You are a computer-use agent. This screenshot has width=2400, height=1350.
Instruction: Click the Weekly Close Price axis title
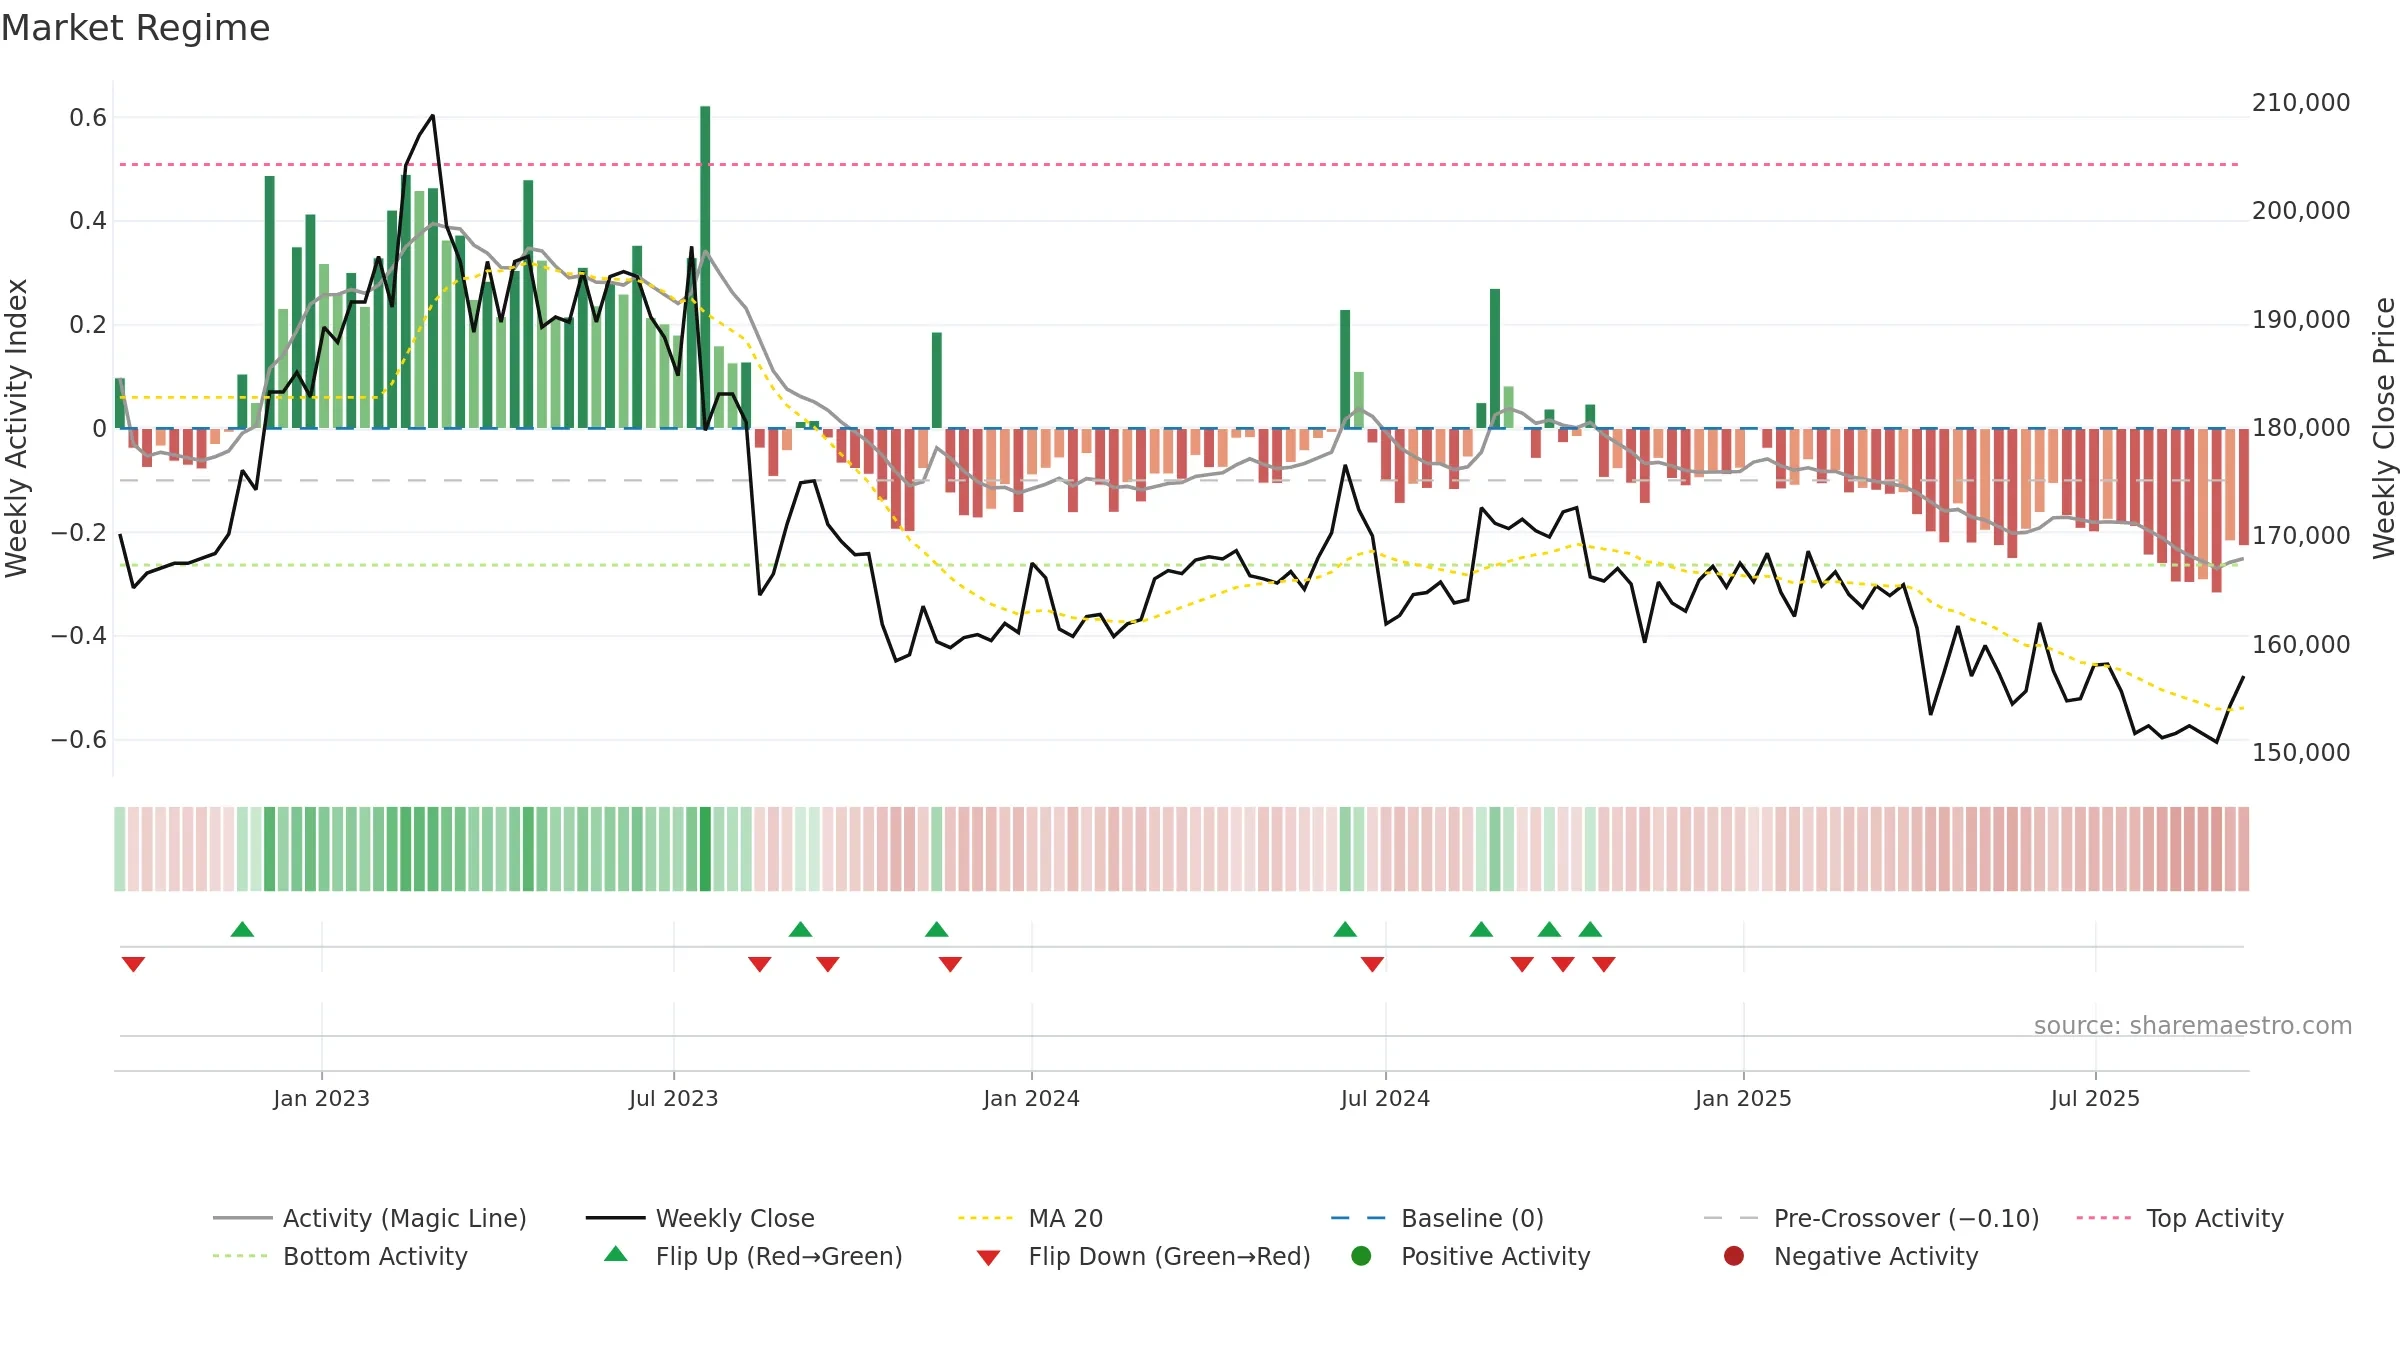point(2384,428)
